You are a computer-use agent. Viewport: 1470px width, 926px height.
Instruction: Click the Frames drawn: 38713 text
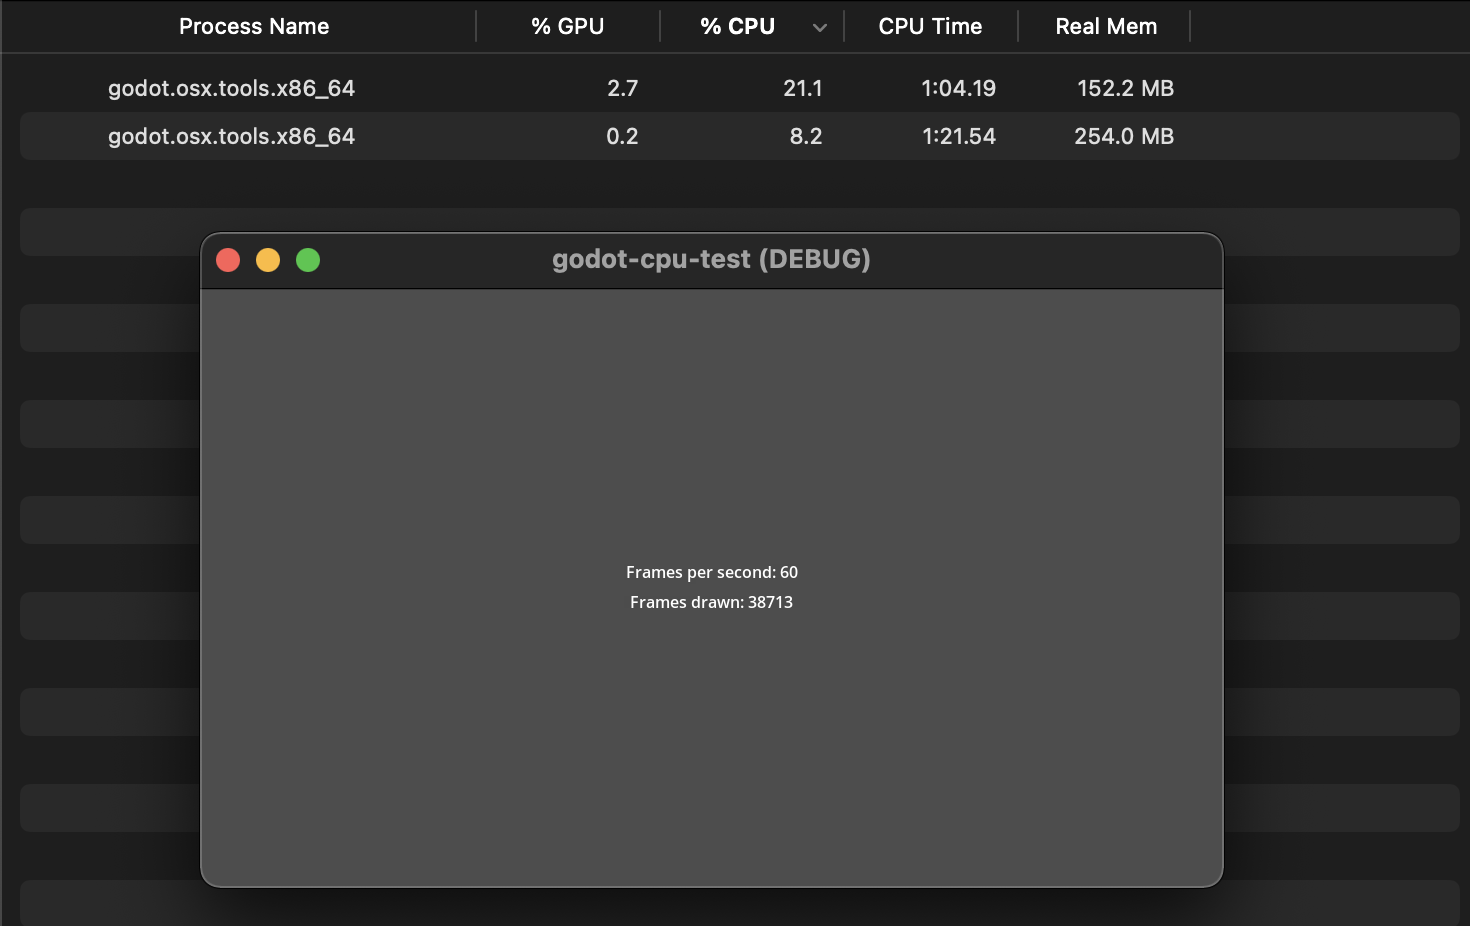coord(711,602)
